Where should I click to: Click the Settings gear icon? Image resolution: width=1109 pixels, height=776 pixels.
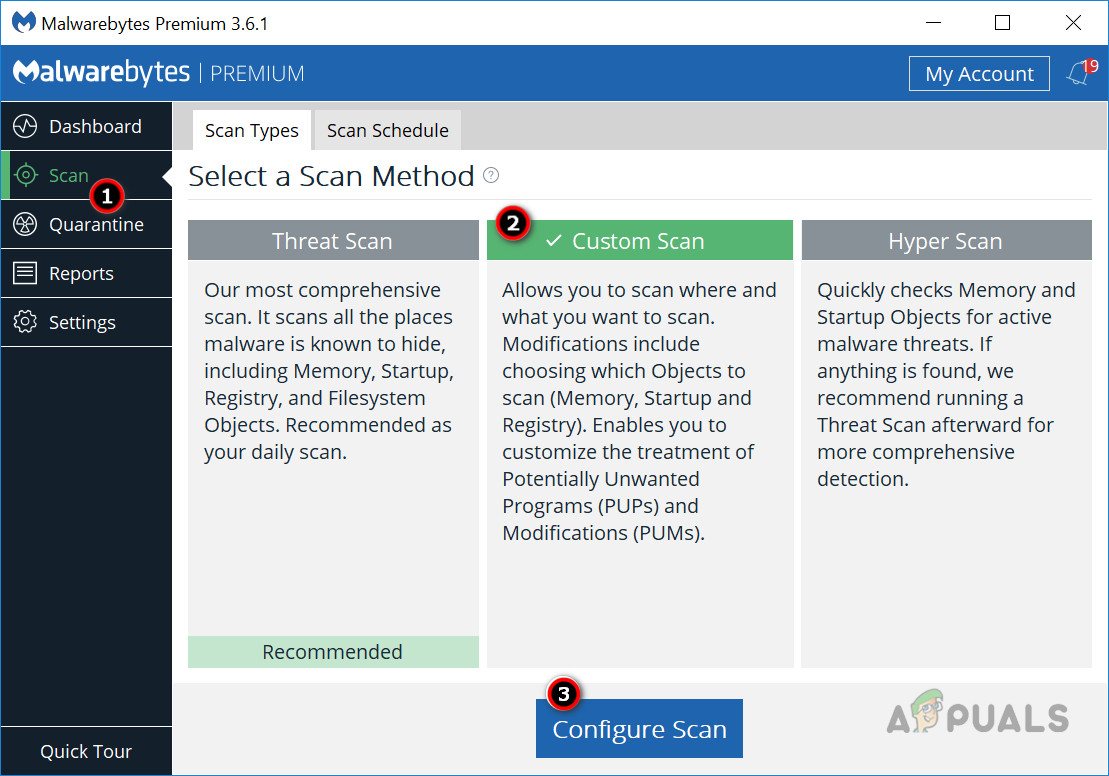24,322
